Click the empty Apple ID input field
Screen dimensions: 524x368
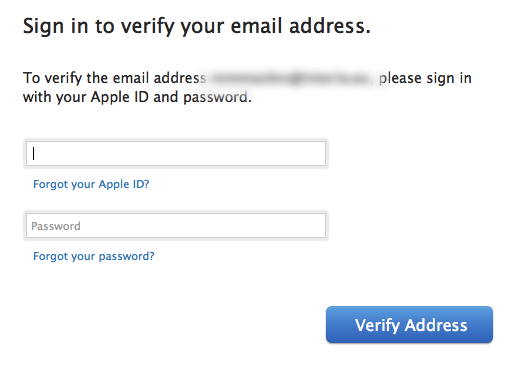(x=176, y=153)
